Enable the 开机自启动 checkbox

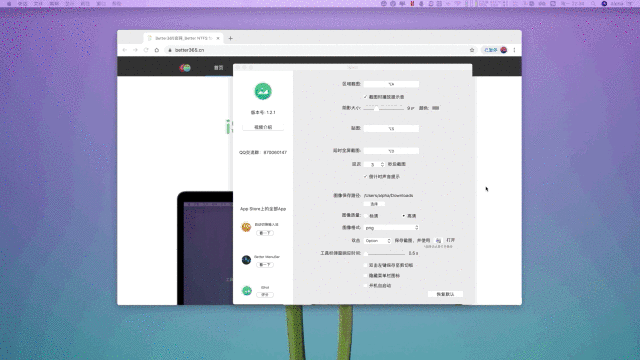366,286
